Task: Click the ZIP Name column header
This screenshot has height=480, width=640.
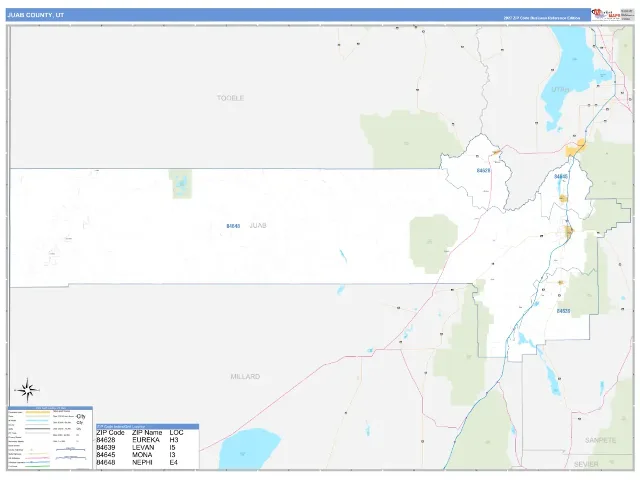Action: click(147, 432)
